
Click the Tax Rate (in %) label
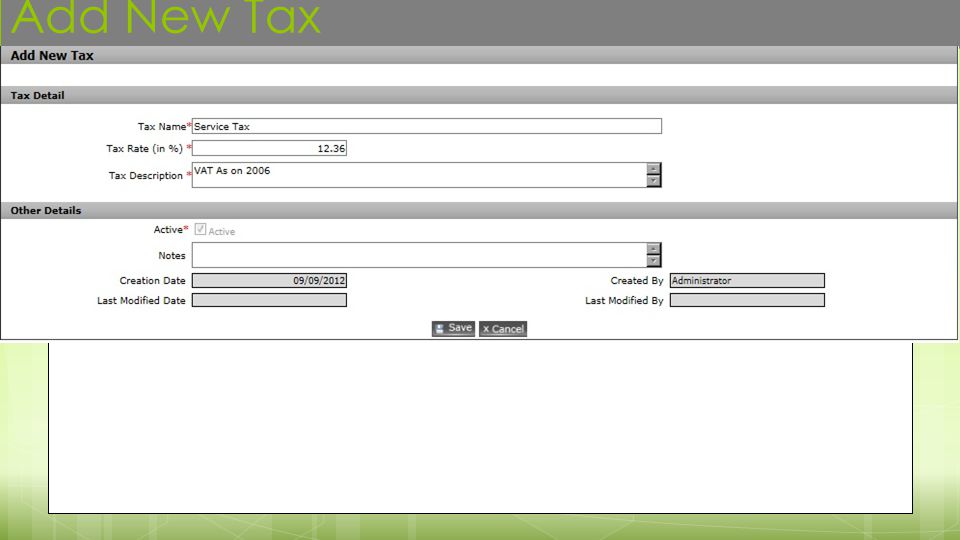click(x=144, y=148)
